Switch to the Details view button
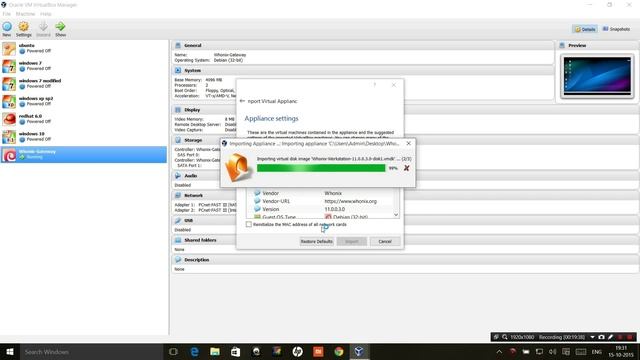640x360 pixels. [585, 29]
